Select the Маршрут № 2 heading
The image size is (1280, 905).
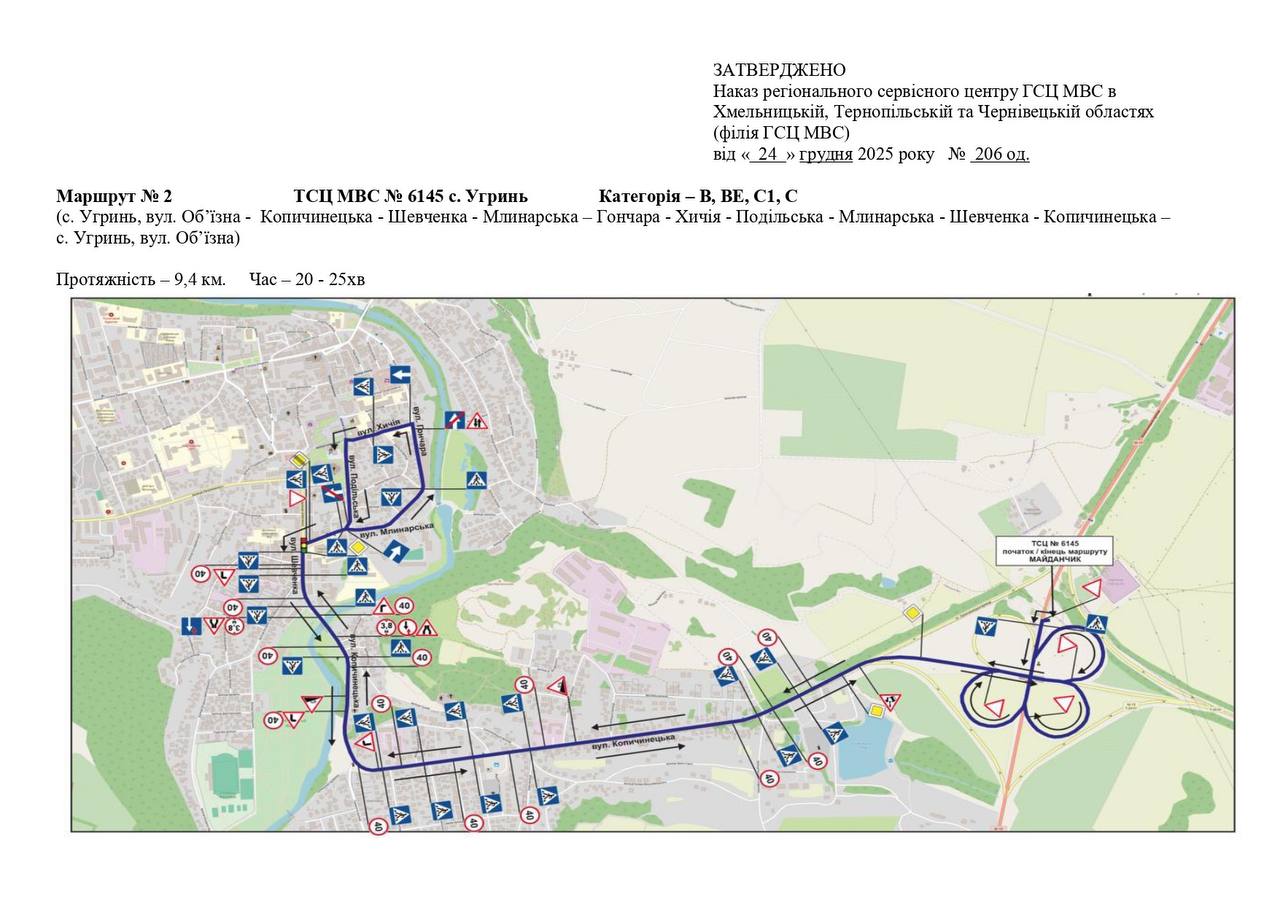point(114,196)
